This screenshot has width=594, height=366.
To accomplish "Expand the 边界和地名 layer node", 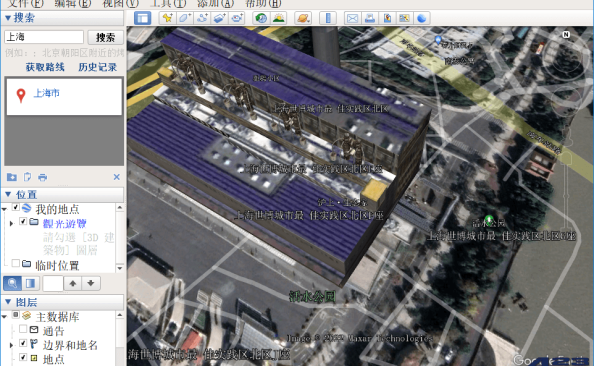I will point(11,345).
